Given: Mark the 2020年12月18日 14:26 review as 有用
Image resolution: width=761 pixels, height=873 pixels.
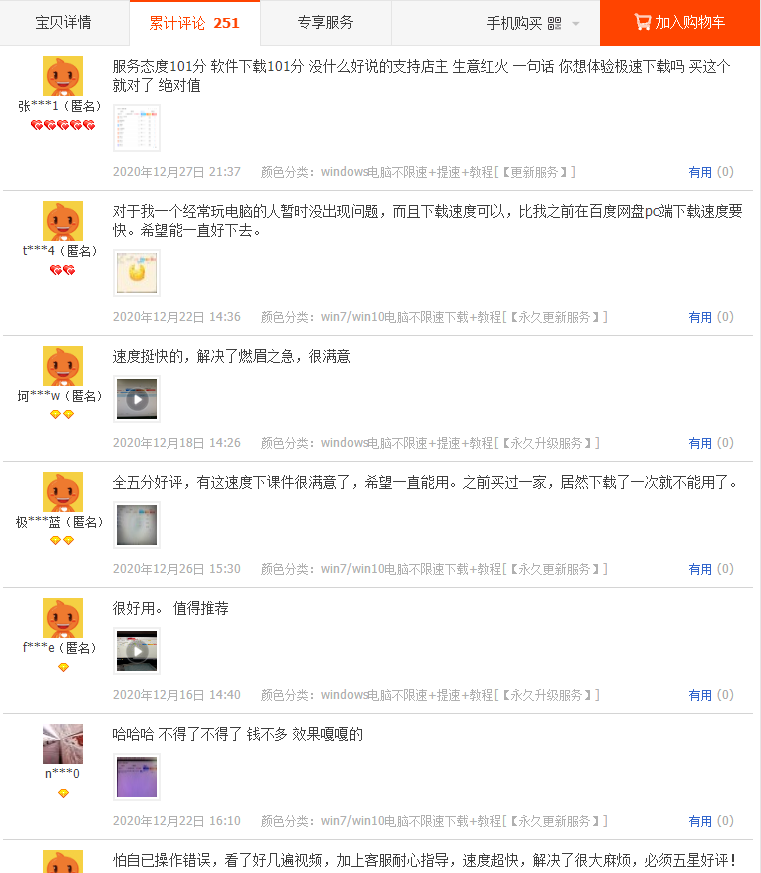Looking at the screenshot, I should coord(700,443).
